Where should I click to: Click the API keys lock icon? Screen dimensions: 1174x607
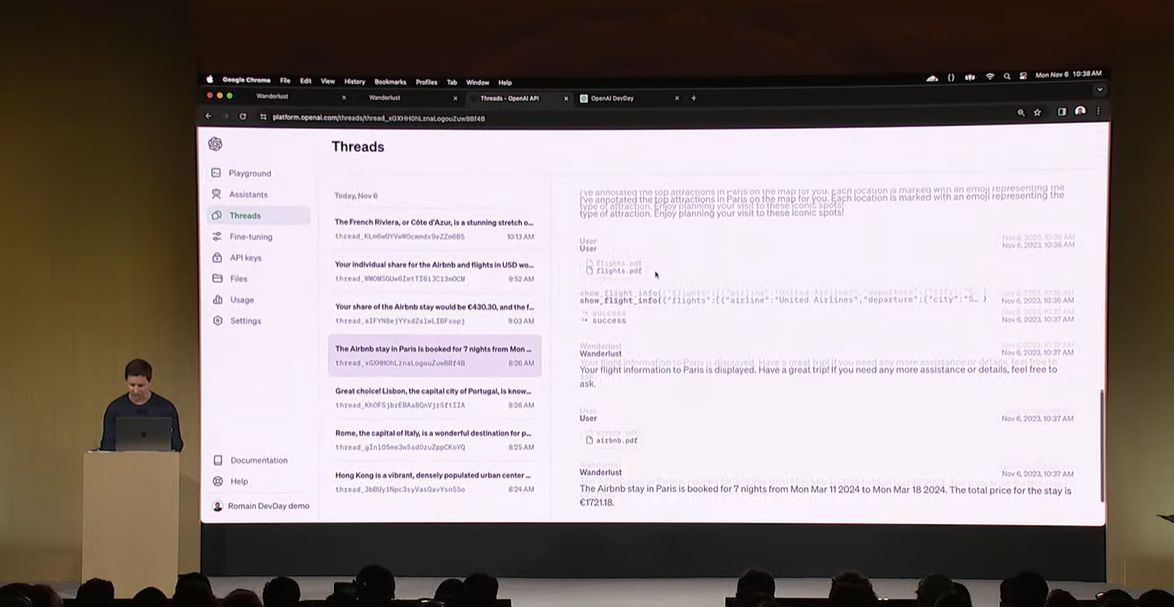coord(217,257)
